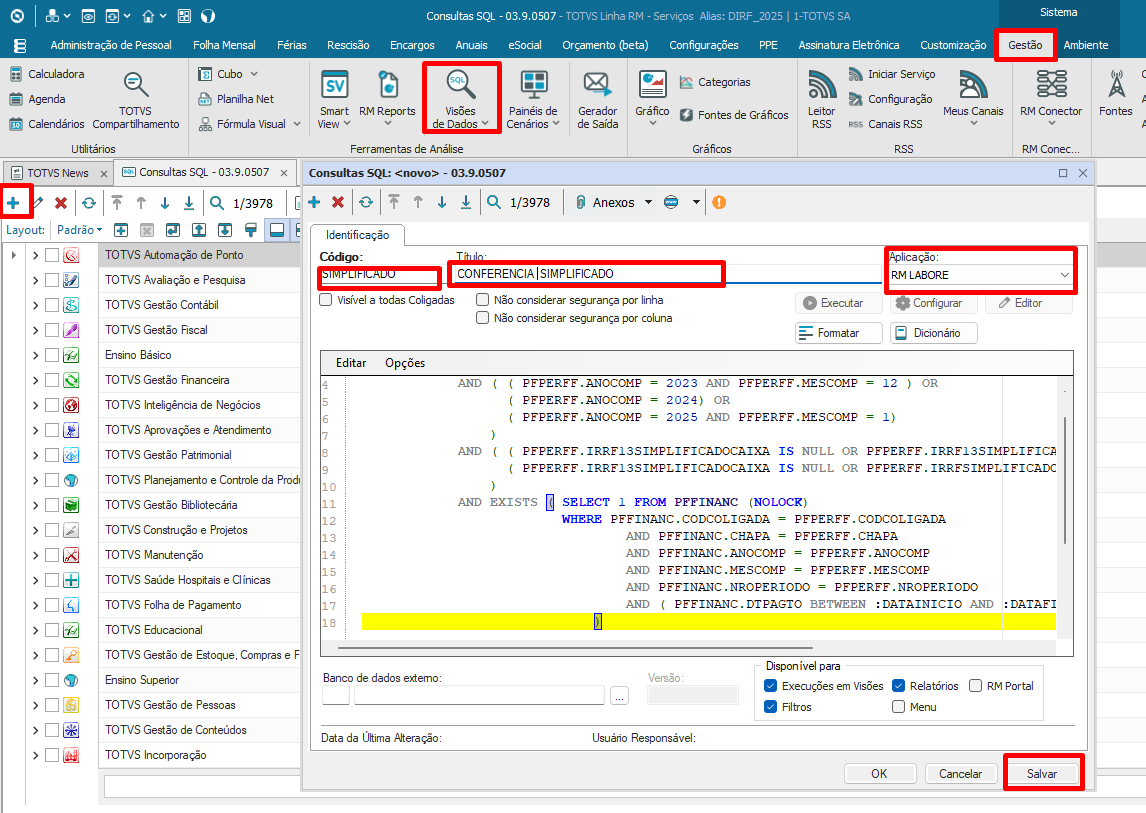Refresh the query list in the left toolbar

89,203
